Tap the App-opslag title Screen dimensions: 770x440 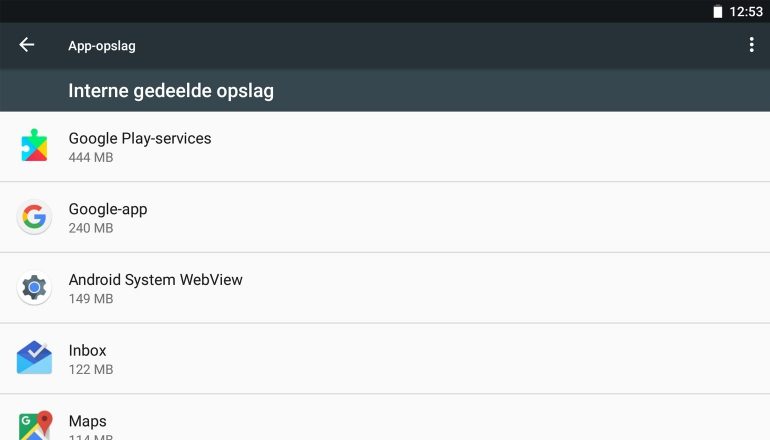(x=102, y=46)
